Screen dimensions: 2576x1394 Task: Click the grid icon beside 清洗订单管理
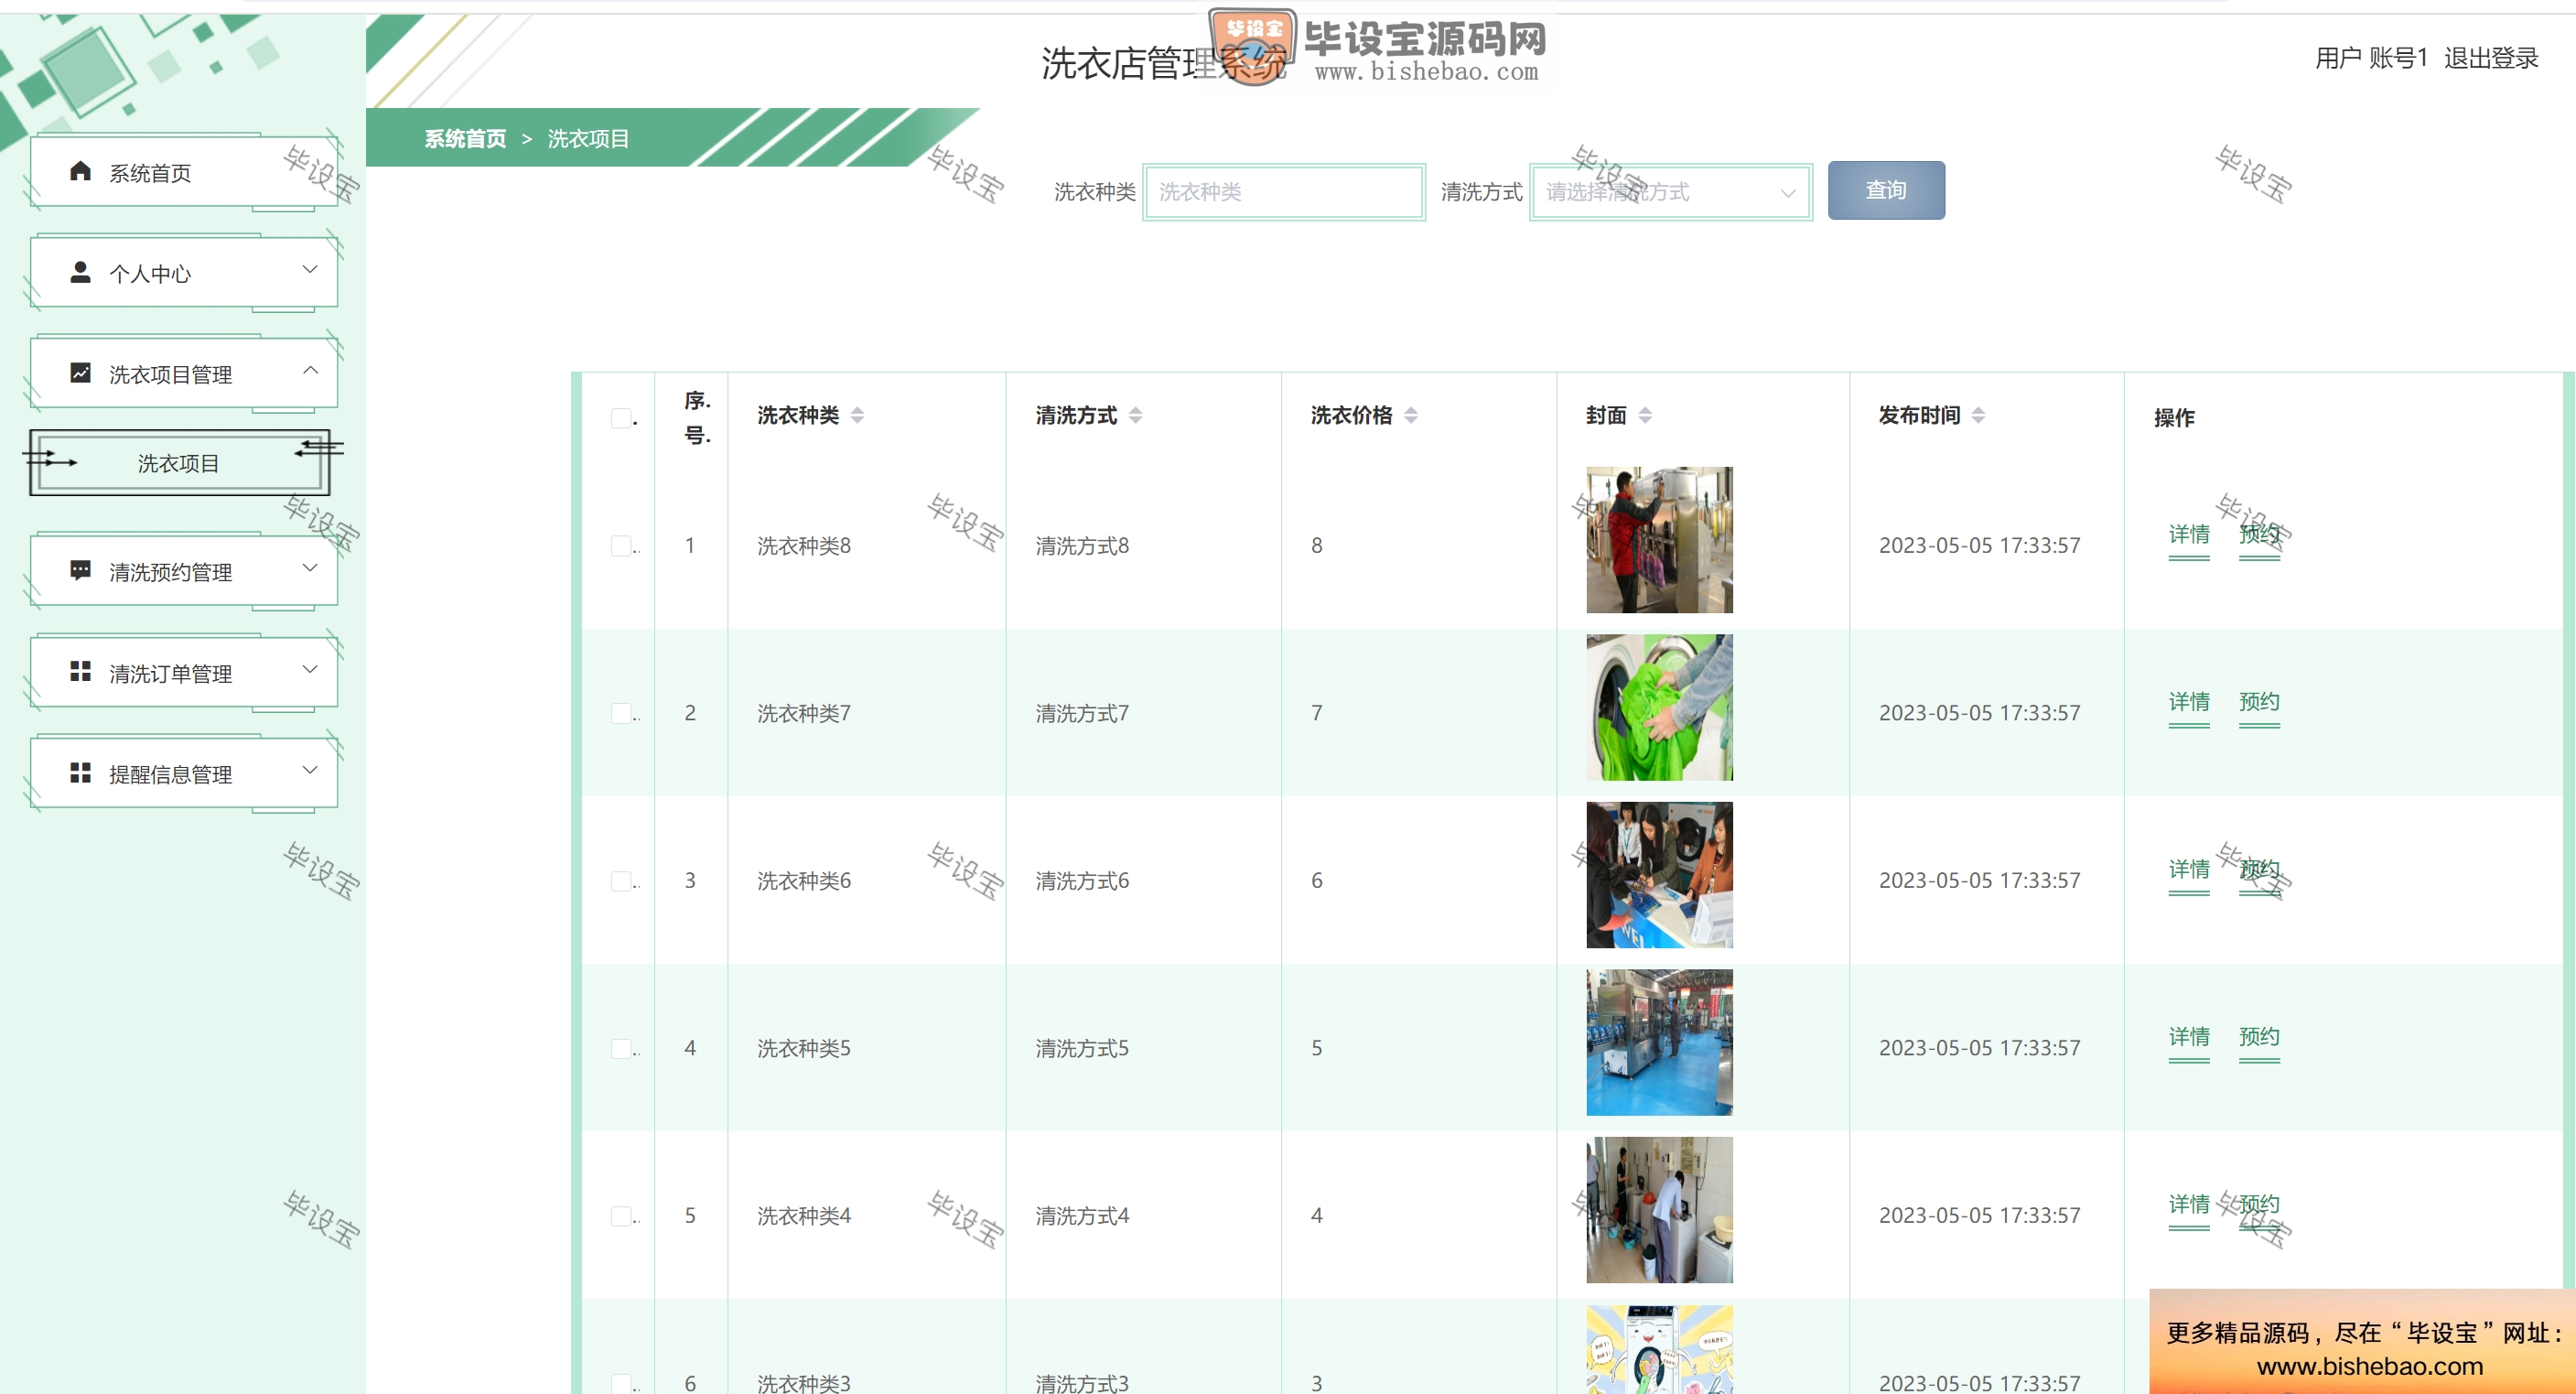(x=81, y=671)
